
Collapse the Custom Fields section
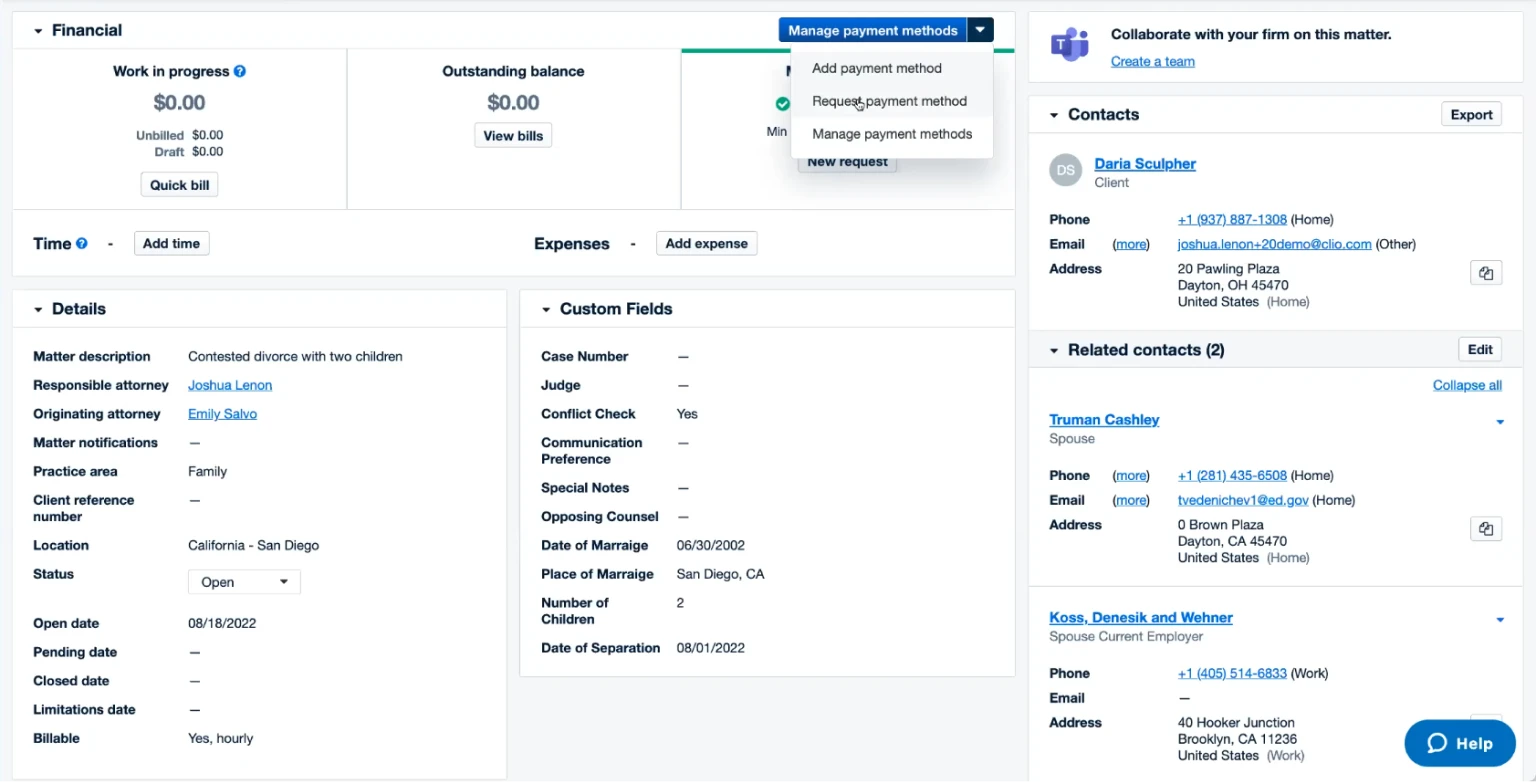(546, 309)
